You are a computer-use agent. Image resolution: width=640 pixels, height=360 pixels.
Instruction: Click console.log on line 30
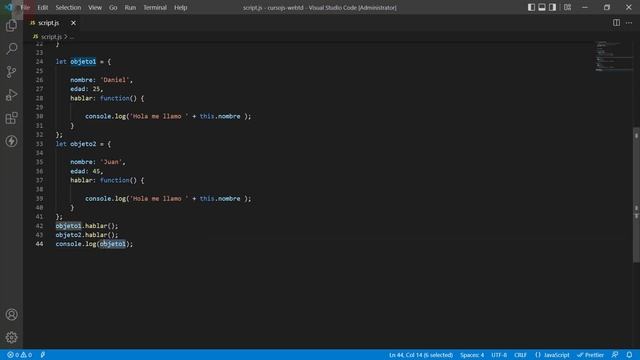tap(105, 116)
